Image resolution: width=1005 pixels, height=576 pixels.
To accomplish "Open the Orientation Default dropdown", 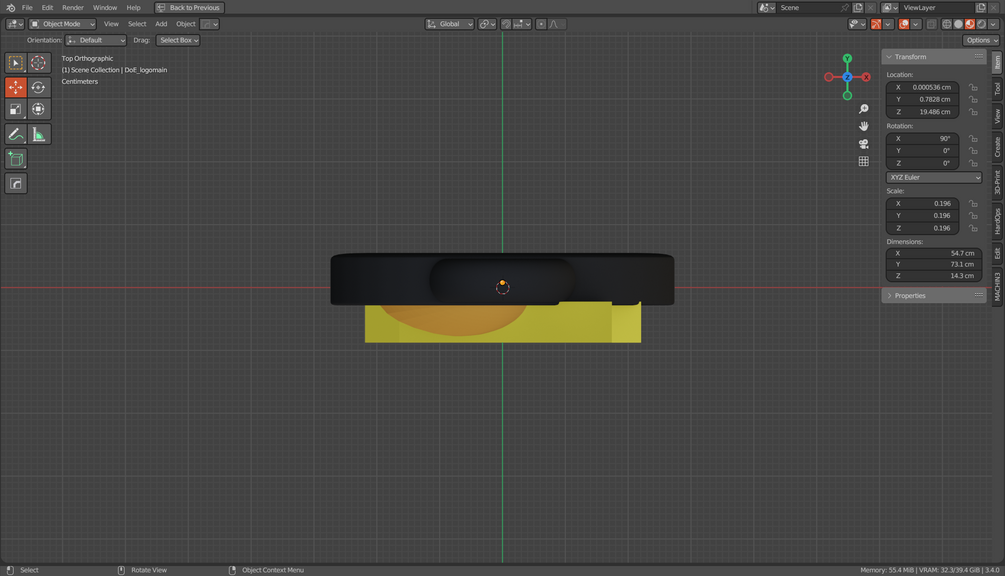I will [x=96, y=40].
